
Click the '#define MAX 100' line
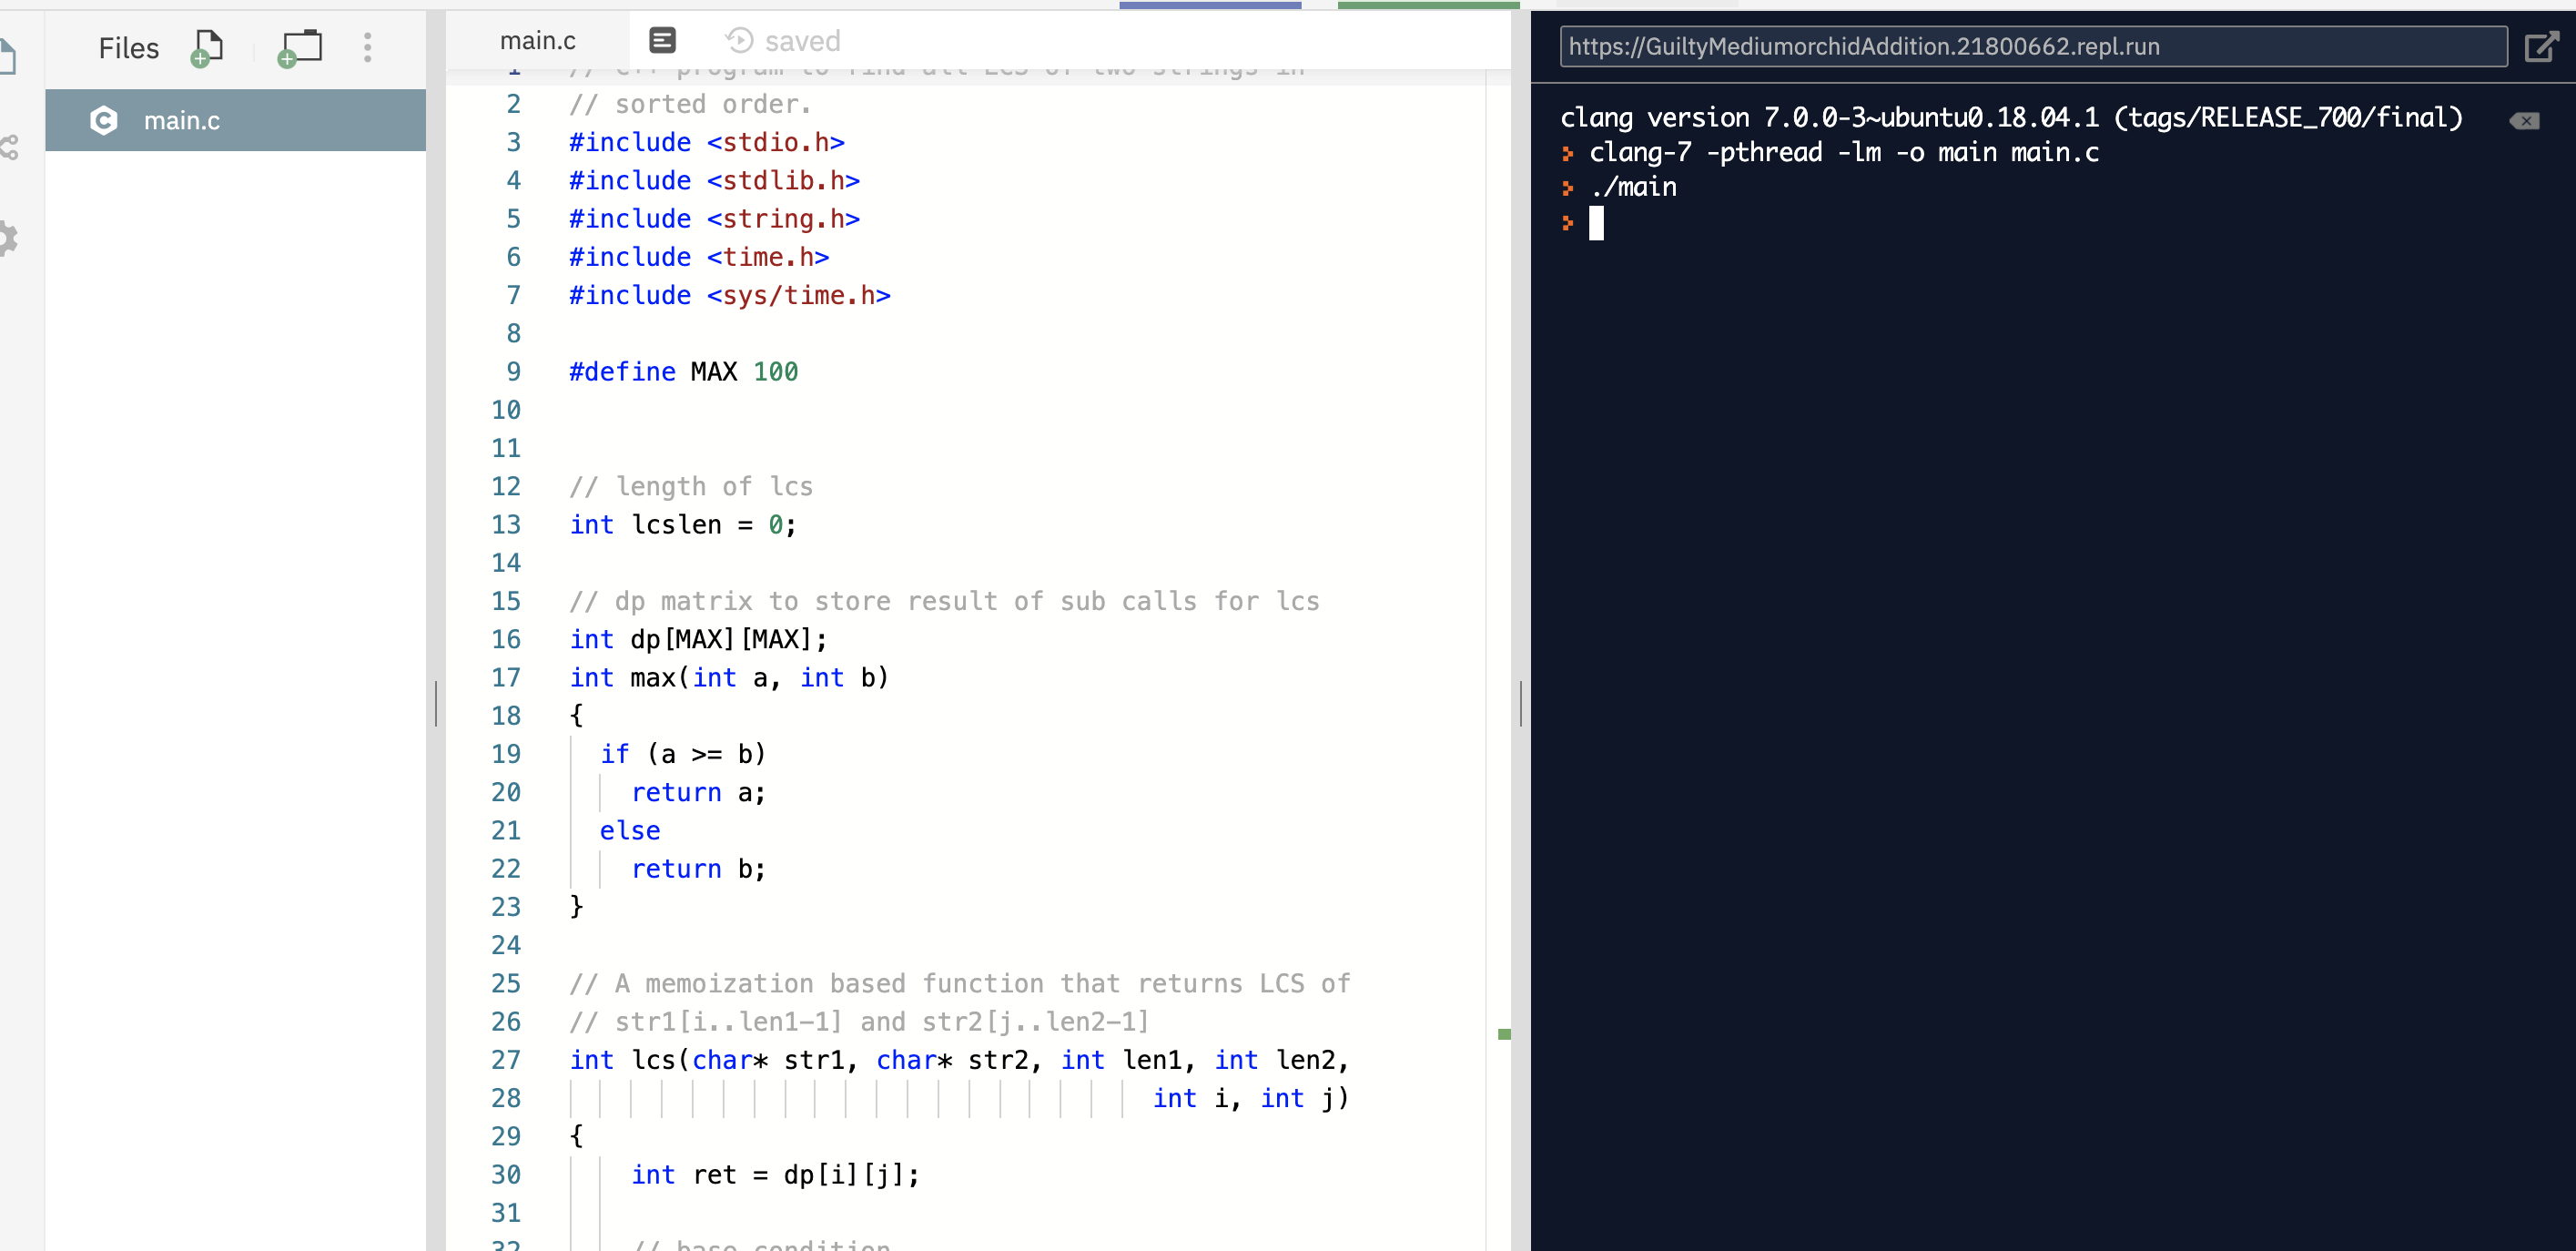point(683,372)
